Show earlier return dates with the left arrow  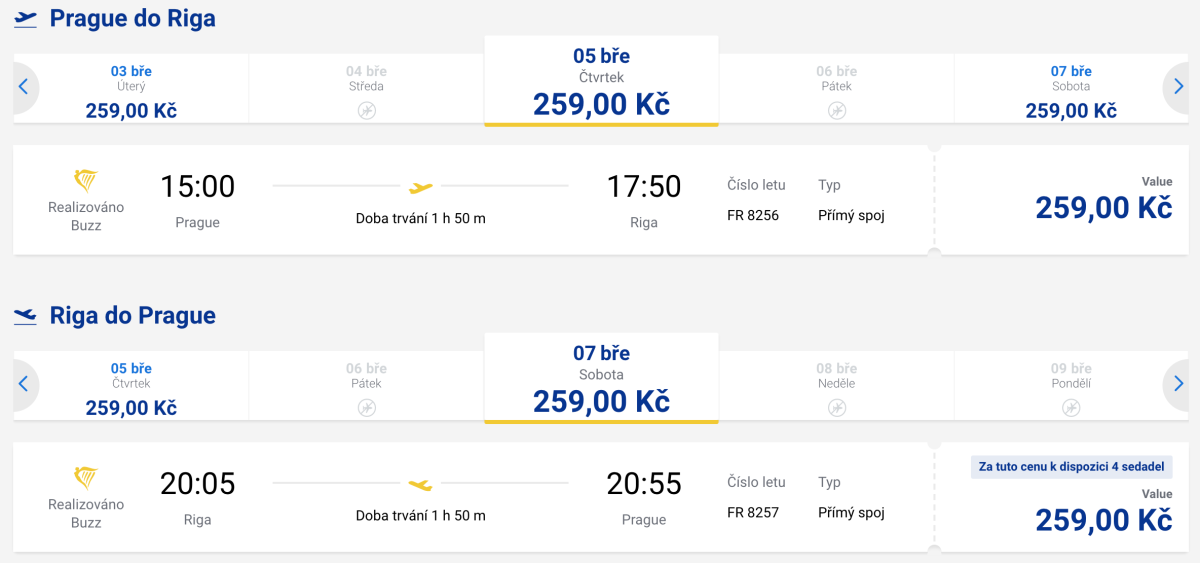pyautogui.click(x=23, y=384)
